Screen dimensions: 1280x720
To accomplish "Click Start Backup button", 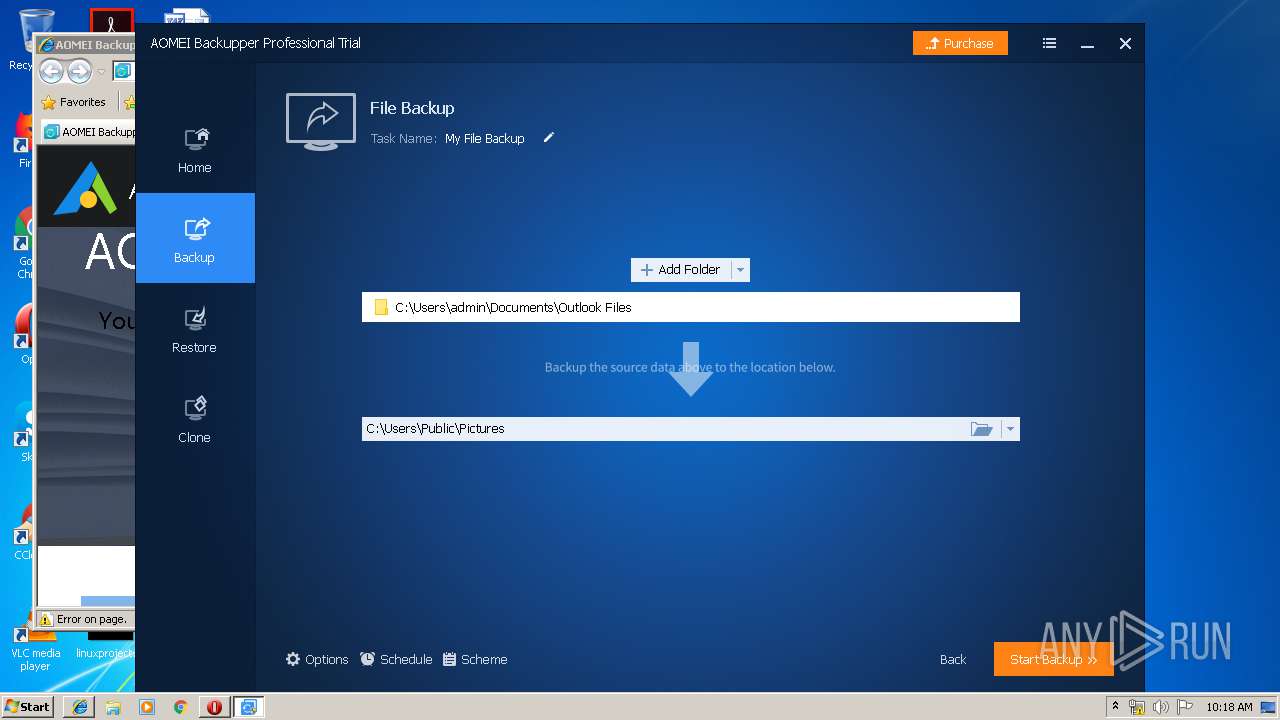I will pos(1054,659).
